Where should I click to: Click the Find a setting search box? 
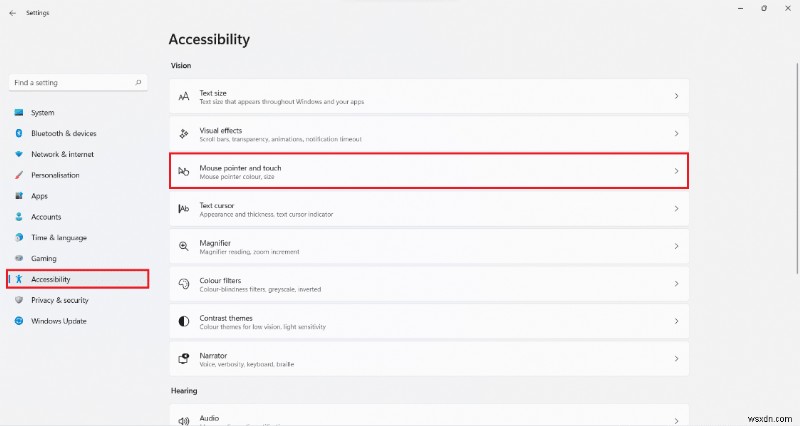pyautogui.click(x=78, y=81)
